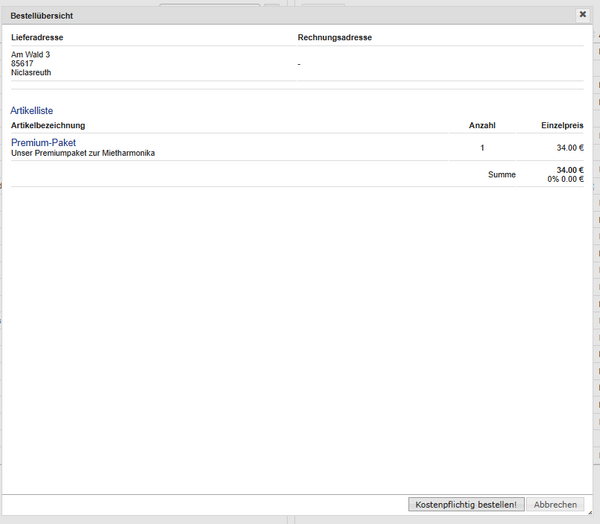Image resolution: width=600 pixels, height=524 pixels.
Task: Cancel the order with Abbrechen
Action: 555,504
